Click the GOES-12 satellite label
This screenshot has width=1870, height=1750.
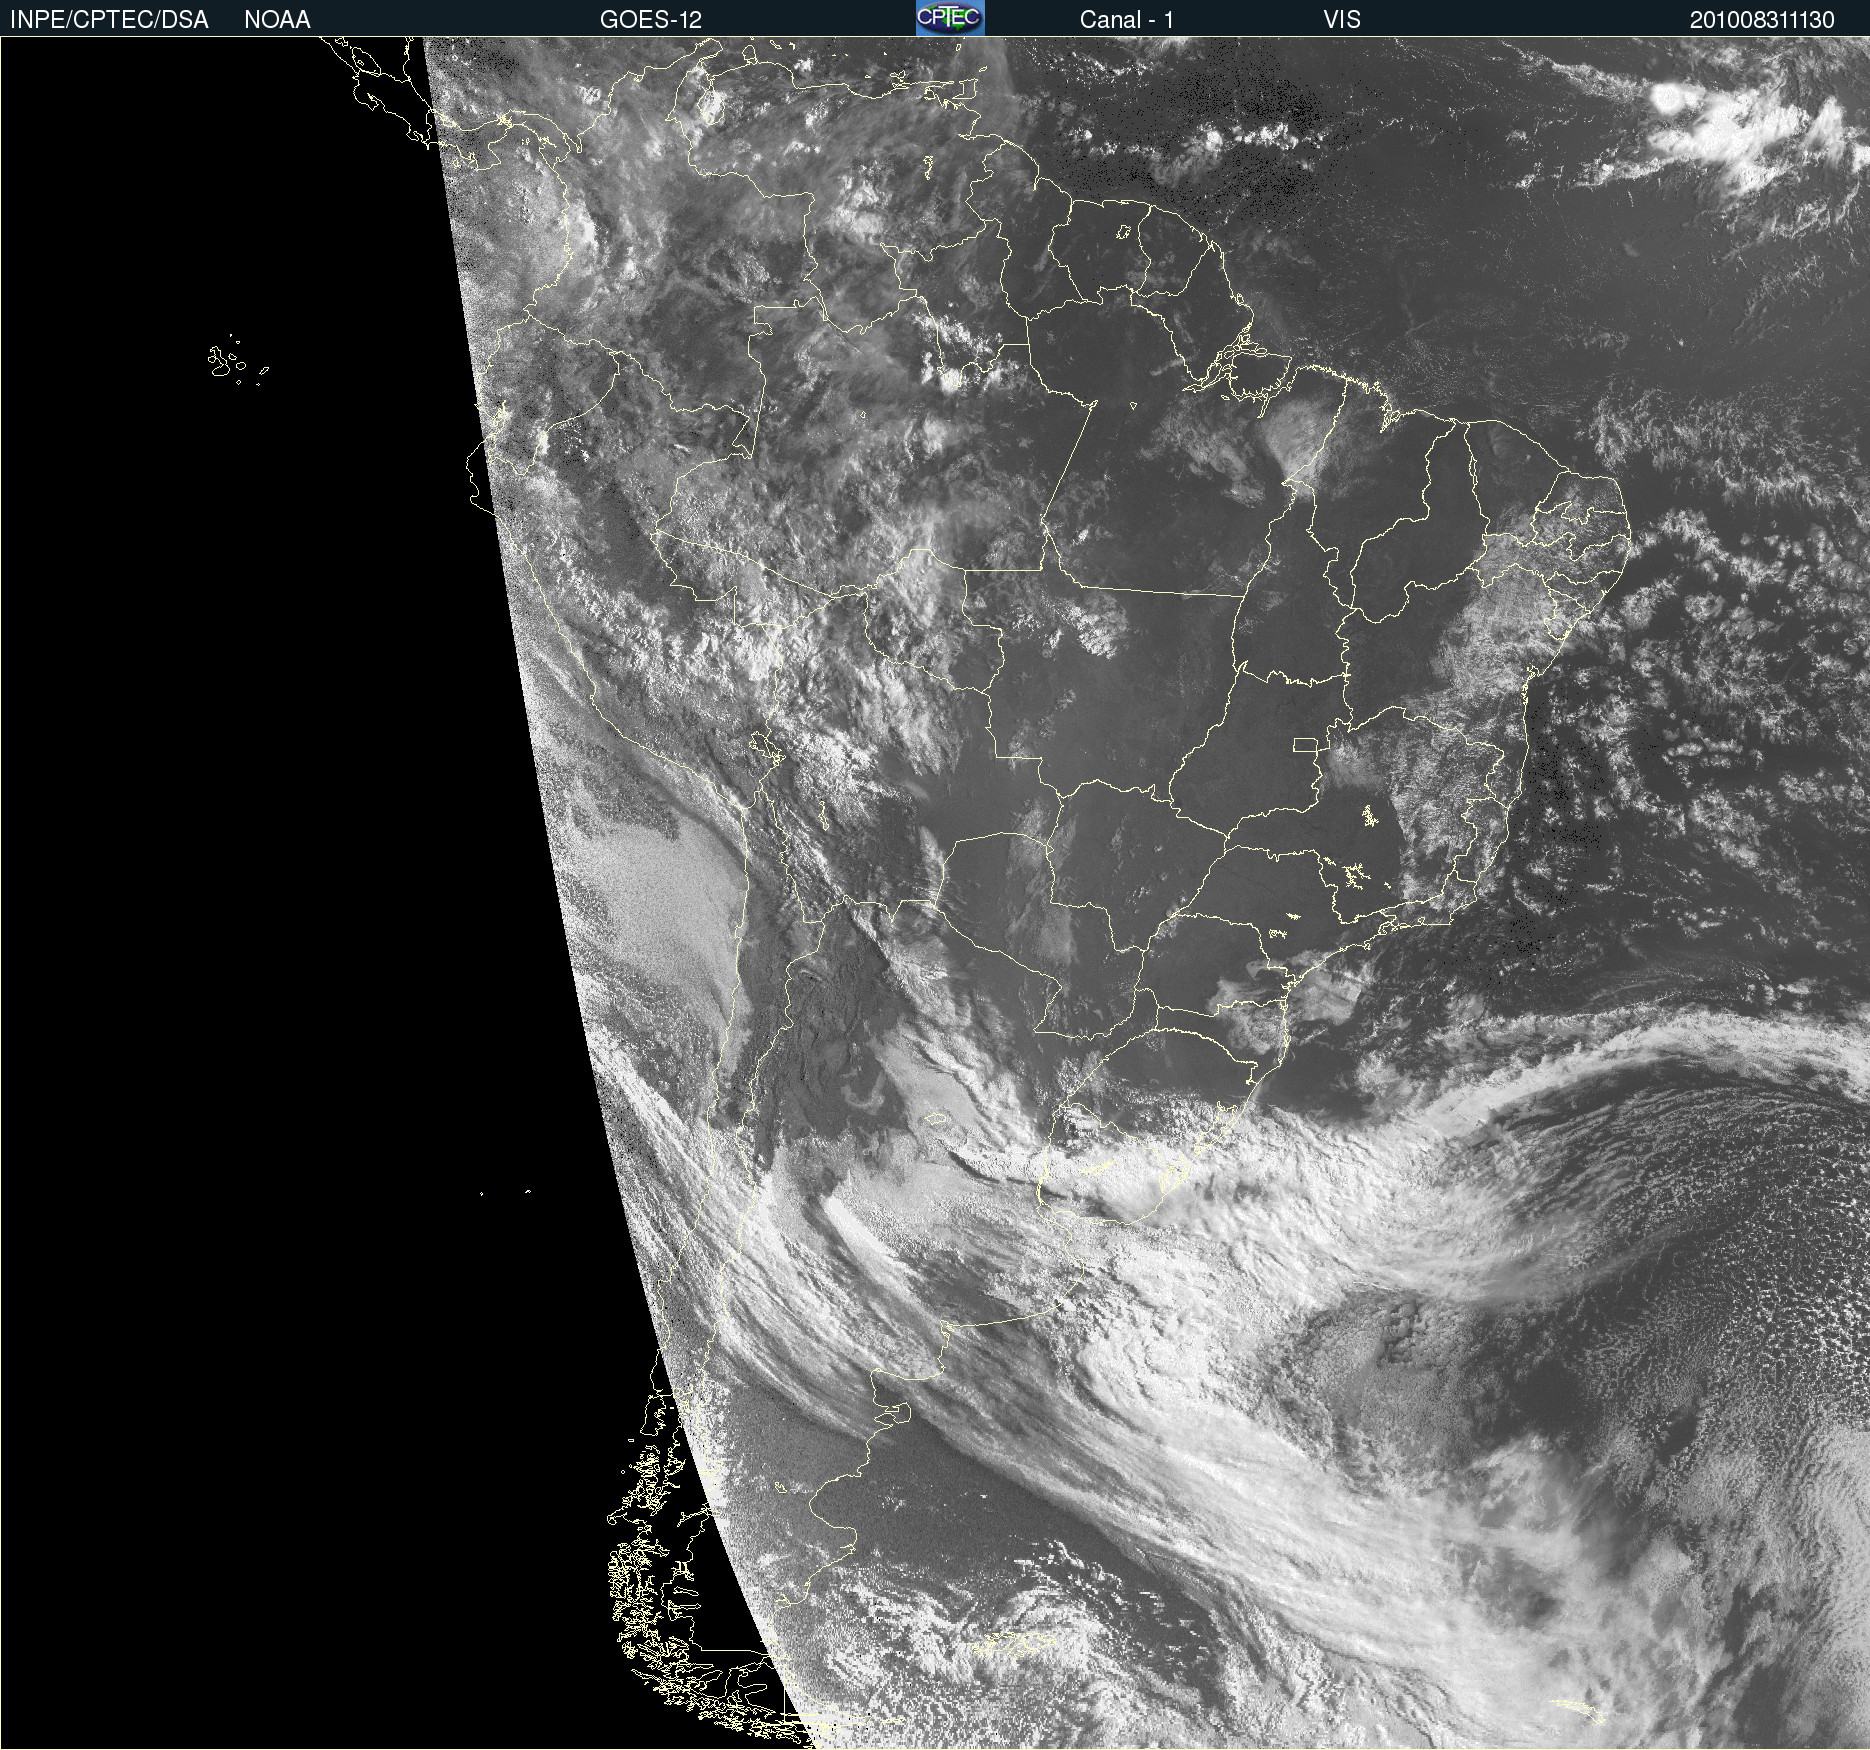tap(651, 20)
